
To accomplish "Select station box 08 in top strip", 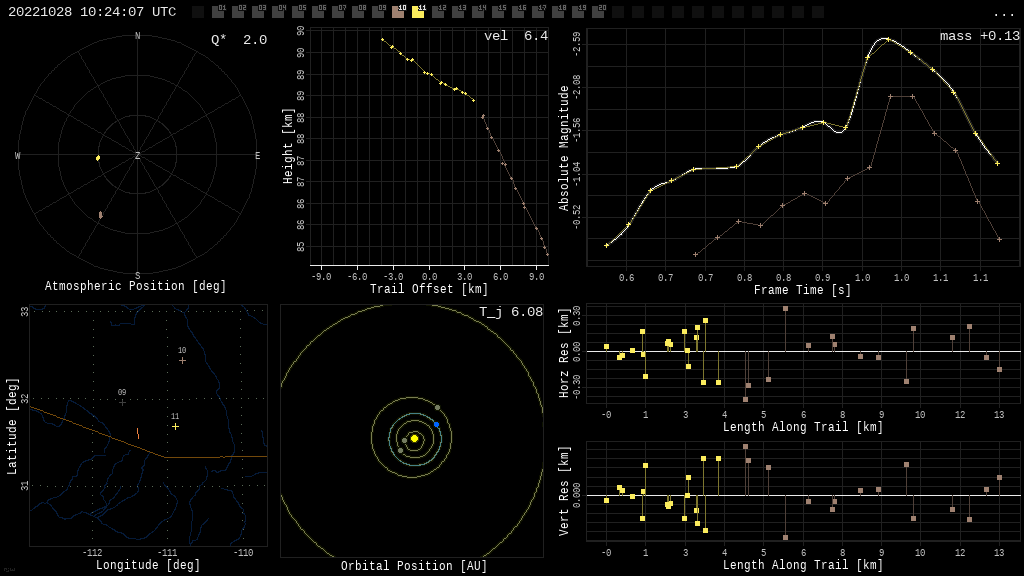I will coord(358,12).
